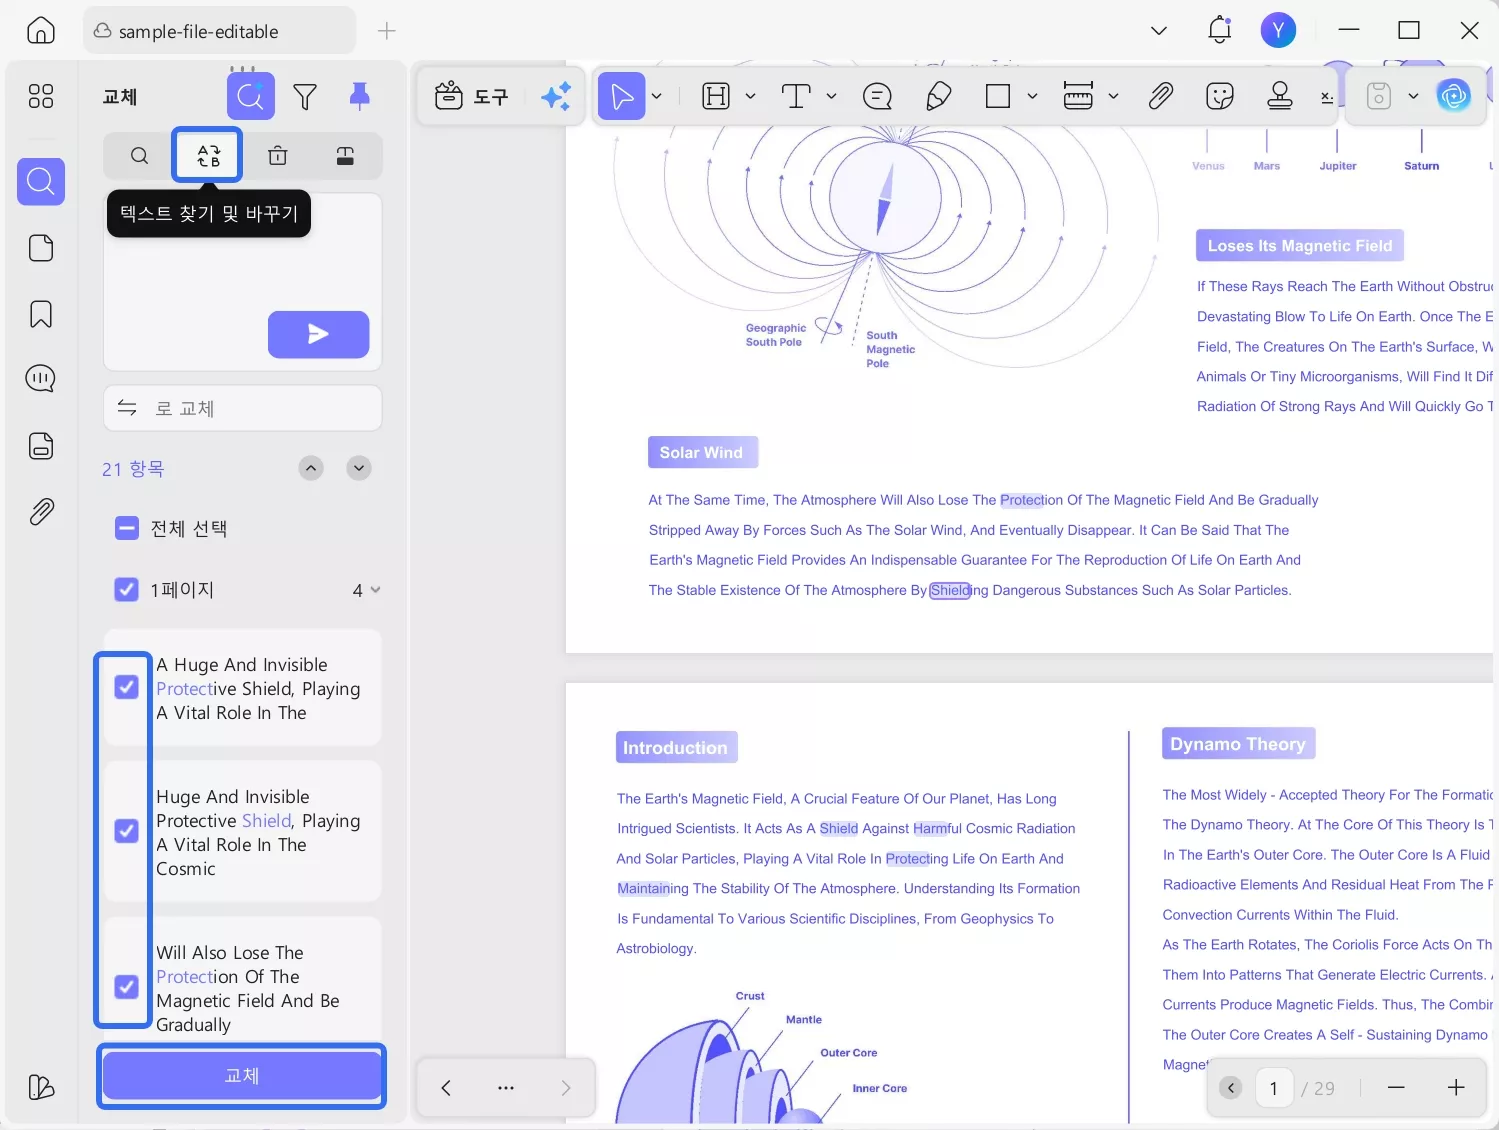Launch the AI sparkle assistant
Viewport: 1499px width, 1130px height.
(556, 97)
